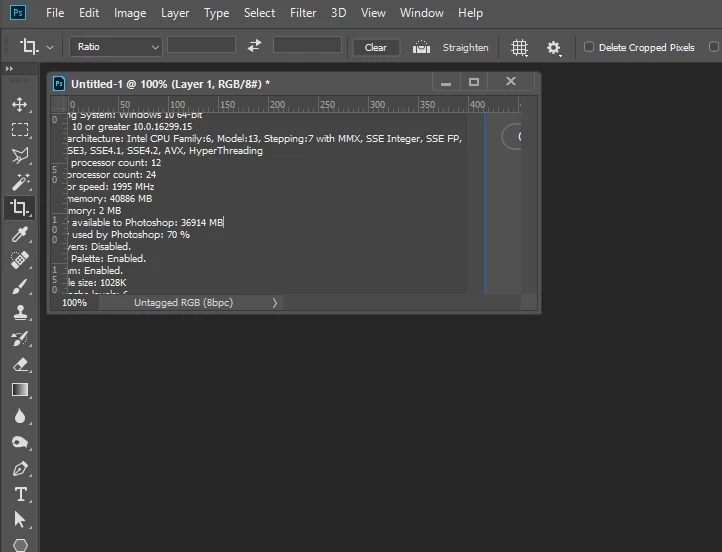
Task: Select the Crop tool in the toolbox
Action: click(x=20, y=208)
